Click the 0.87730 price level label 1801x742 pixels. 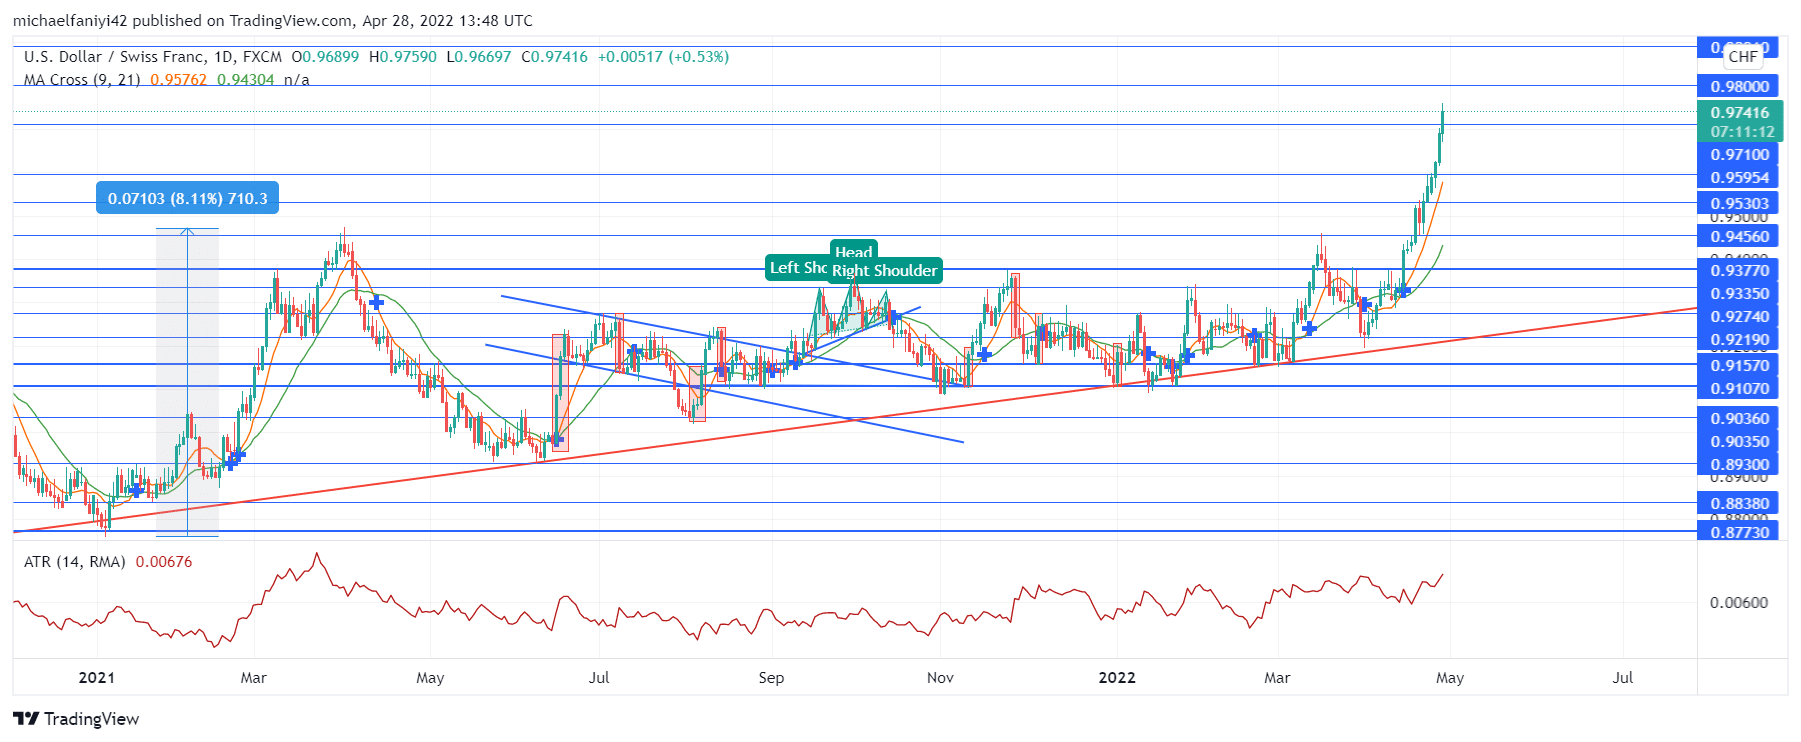1740,532
